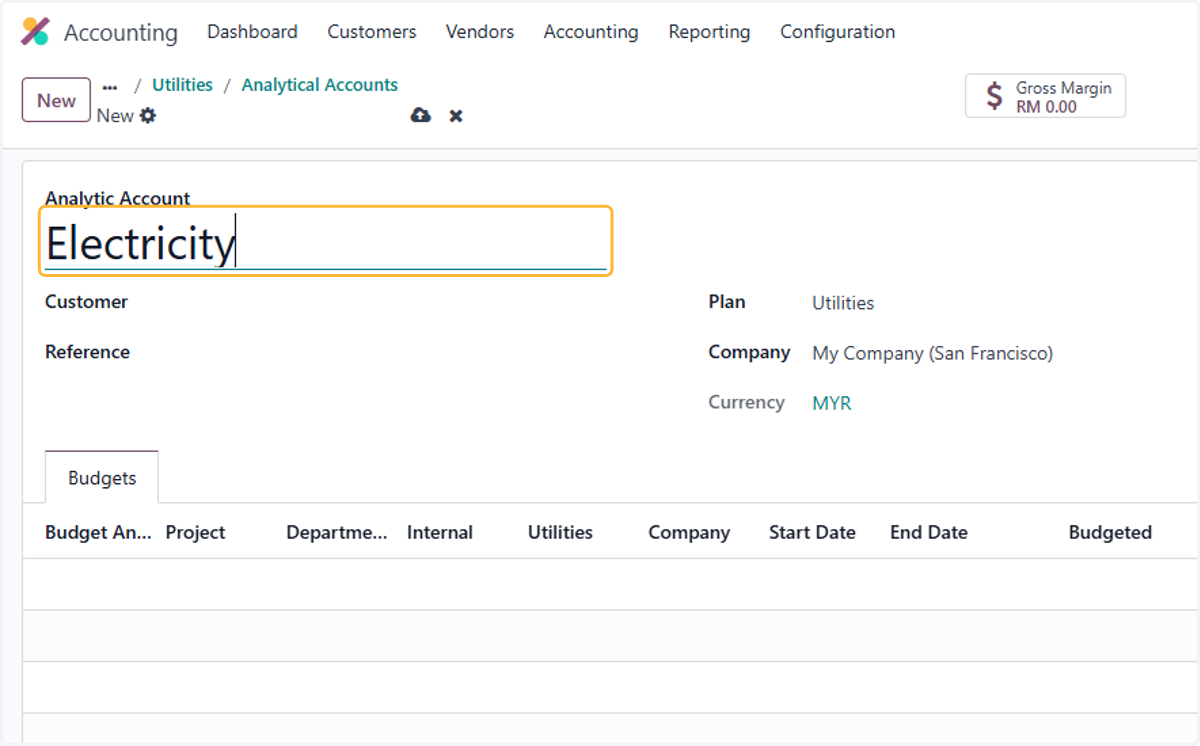Go to Analytical Accounts breadcrumb link
Viewport: 1200px width, 746px height.
tap(320, 85)
